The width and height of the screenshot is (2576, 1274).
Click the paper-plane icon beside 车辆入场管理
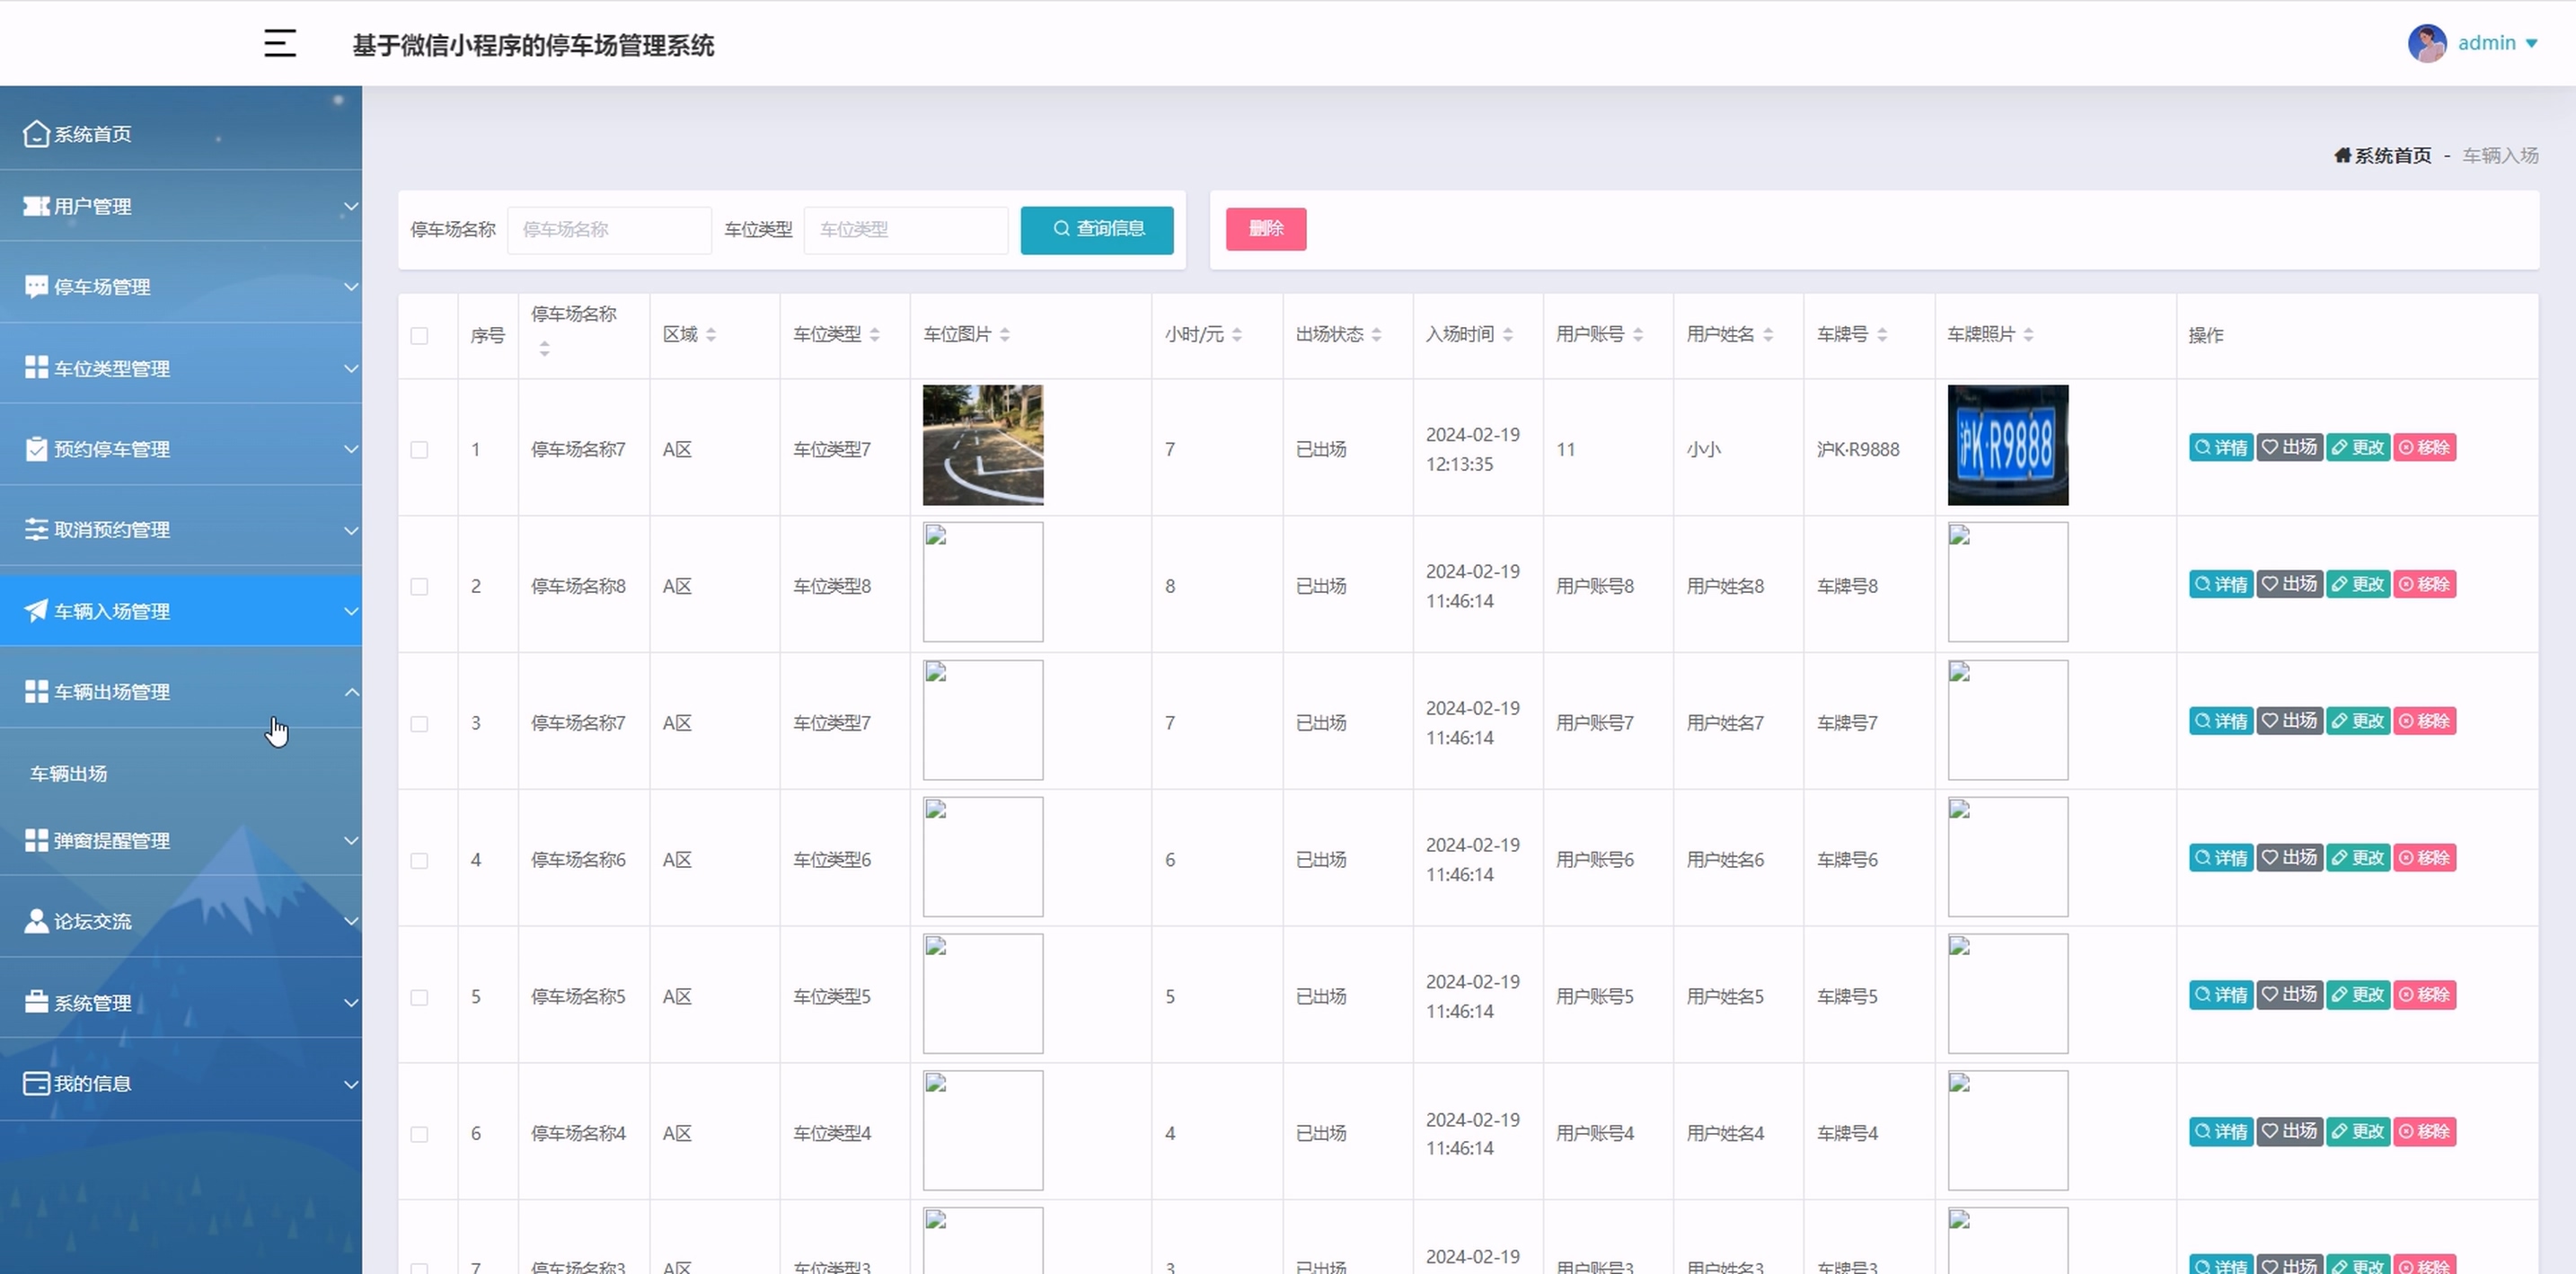tap(36, 610)
